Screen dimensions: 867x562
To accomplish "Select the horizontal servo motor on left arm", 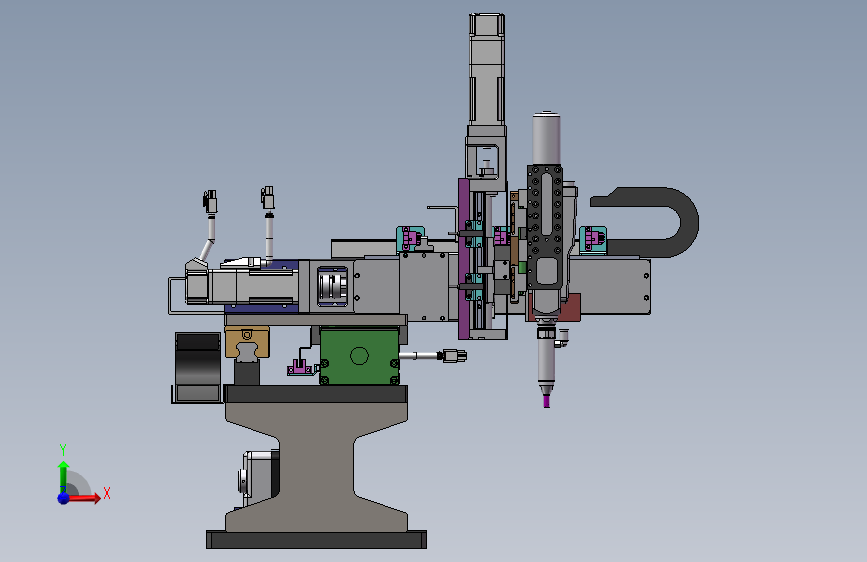I will 241,286.
